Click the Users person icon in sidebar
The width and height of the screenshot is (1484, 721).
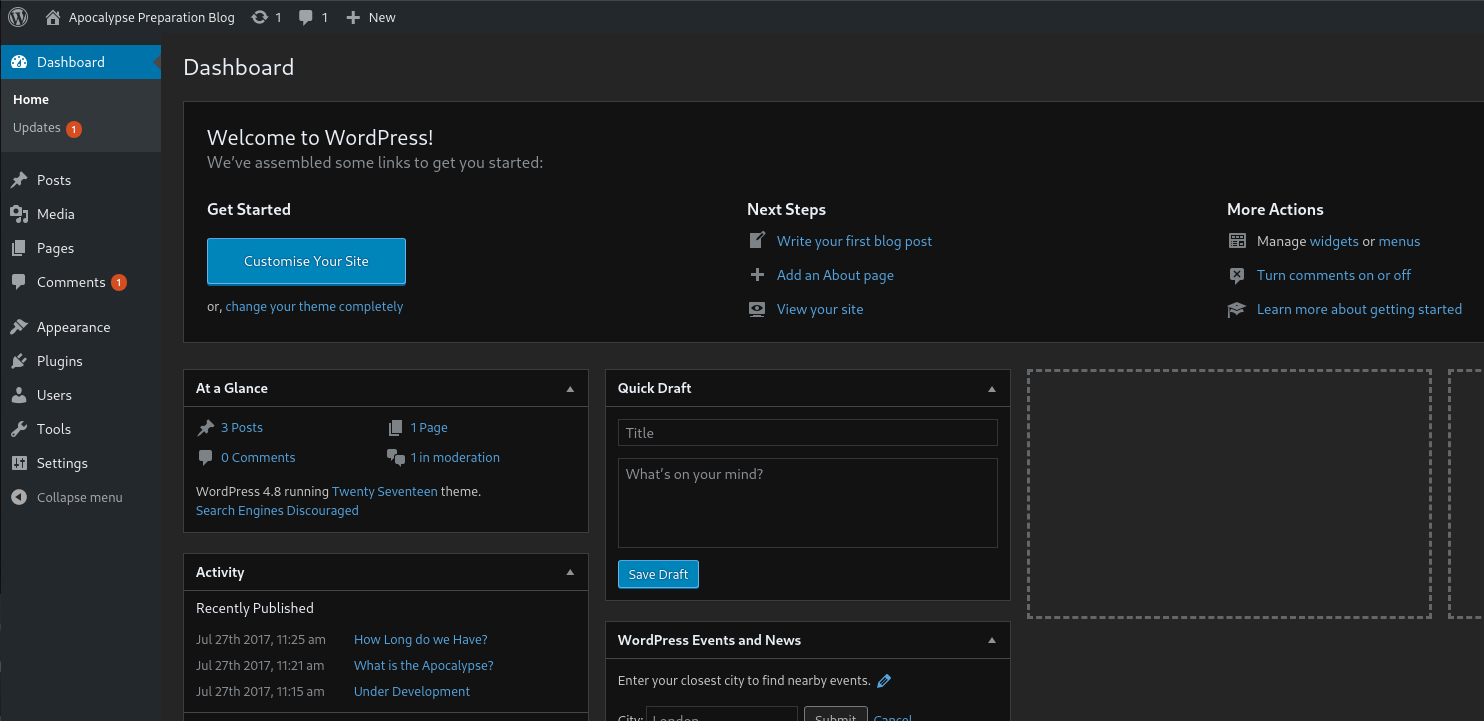click(19, 395)
